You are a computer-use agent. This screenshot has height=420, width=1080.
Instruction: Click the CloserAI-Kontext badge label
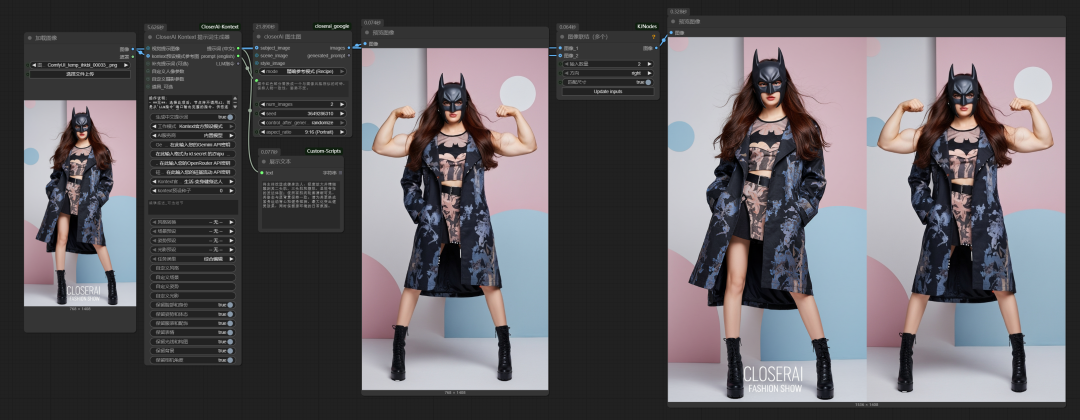220,26
